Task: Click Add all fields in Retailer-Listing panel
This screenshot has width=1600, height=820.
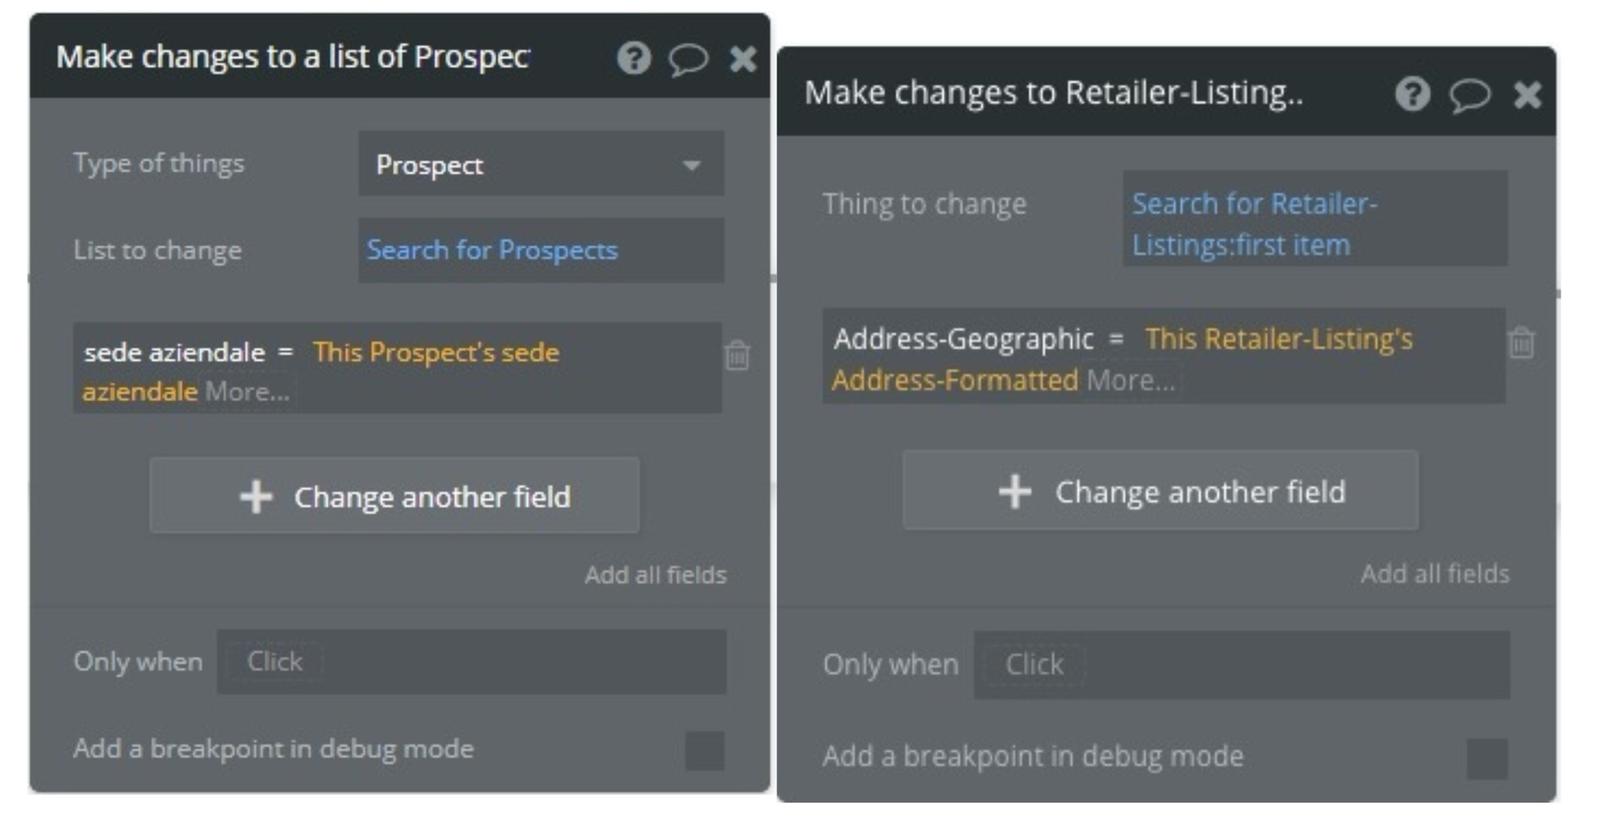Action: 1434,574
